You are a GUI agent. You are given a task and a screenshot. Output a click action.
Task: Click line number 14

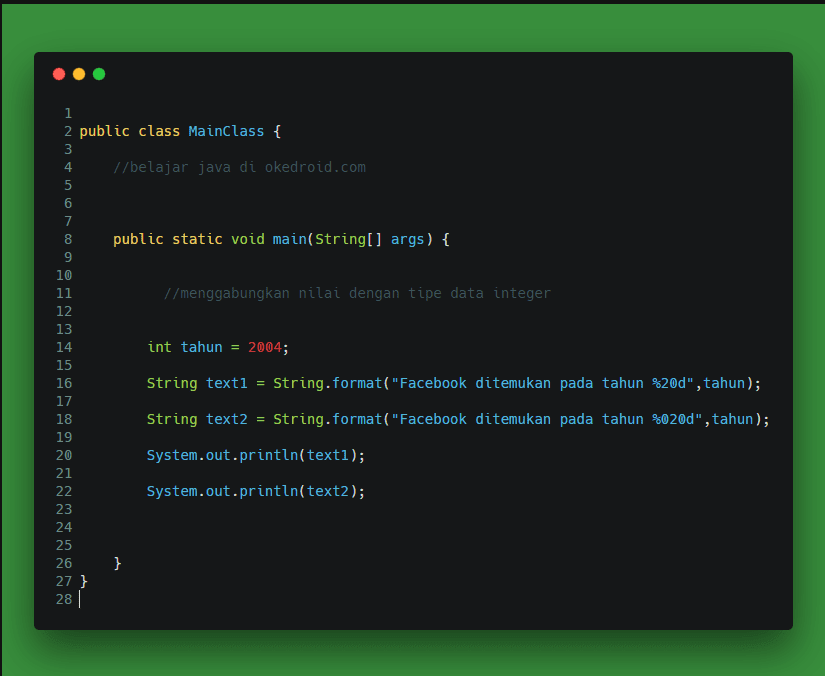click(64, 347)
